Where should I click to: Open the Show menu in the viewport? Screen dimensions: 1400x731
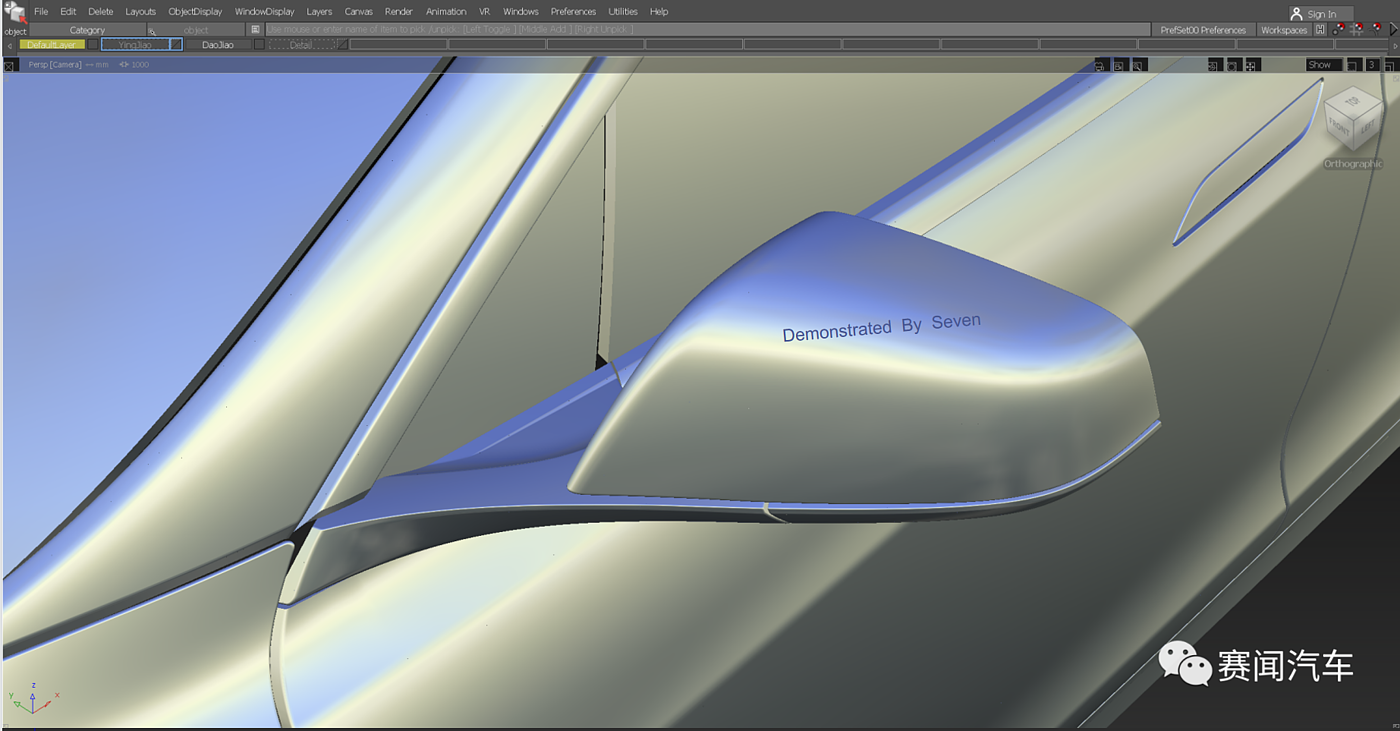click(1323, 65)
